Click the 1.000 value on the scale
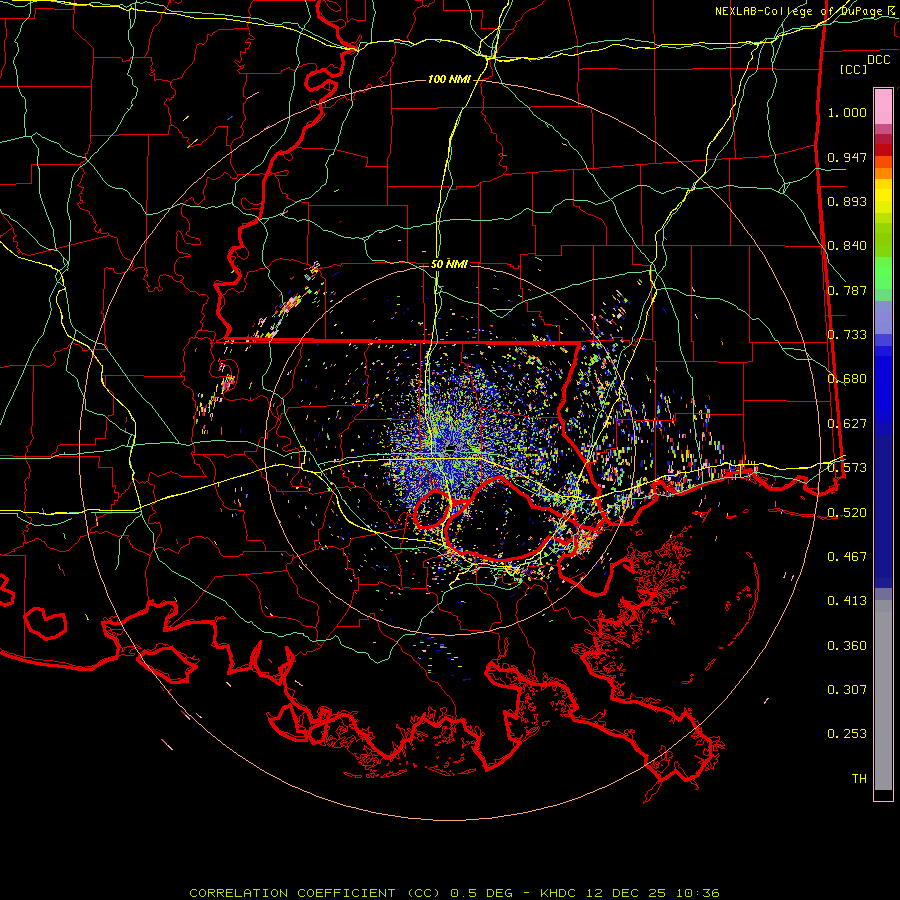The height and width of the screenshot is (900, 900). point(847,112)
